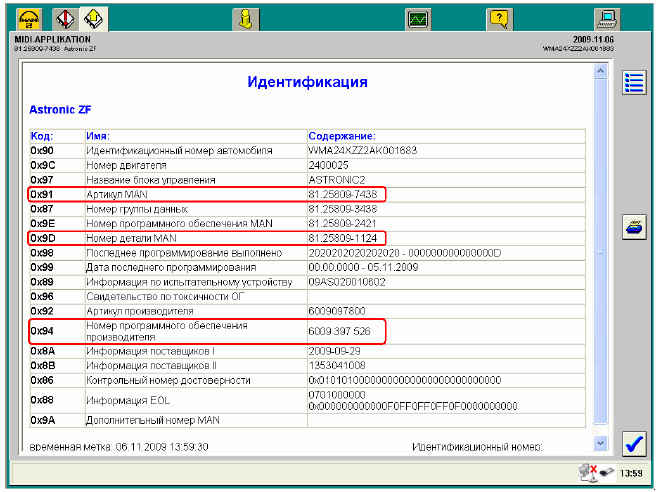
Task: Click the scrollbar up arrow
Action: 600,73
